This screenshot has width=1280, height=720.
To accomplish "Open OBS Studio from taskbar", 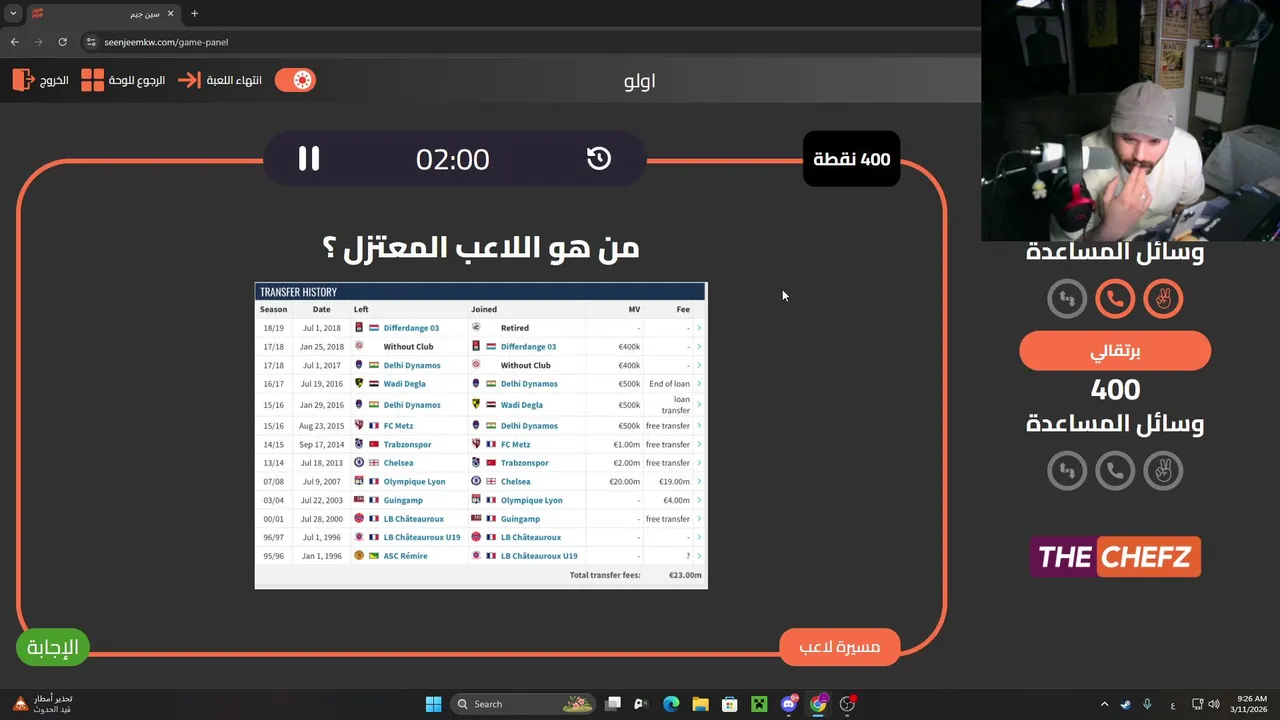I will pos(848,704).
